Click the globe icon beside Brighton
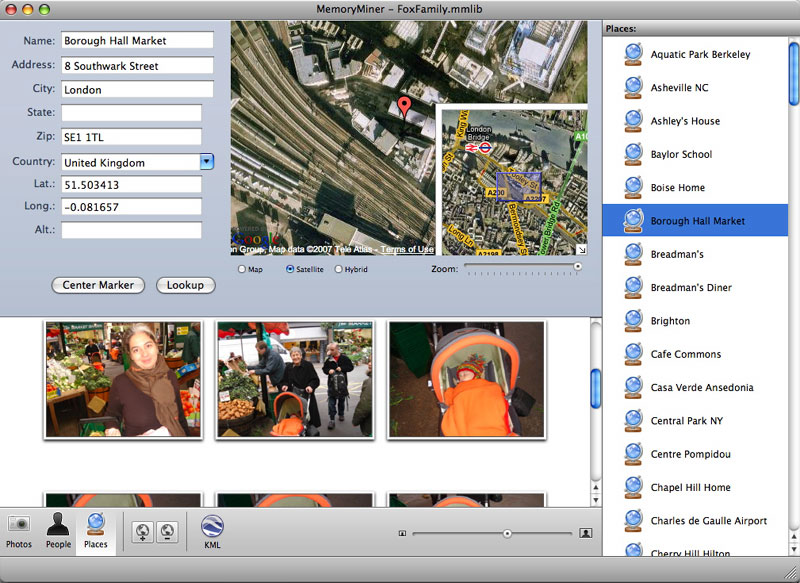The width and height of the screenshot is (800, 583). tap(633, 321)
